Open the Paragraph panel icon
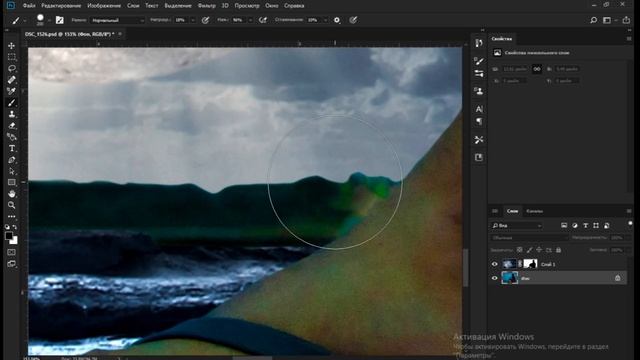This screenshot has height=360, width=640. 479,122
